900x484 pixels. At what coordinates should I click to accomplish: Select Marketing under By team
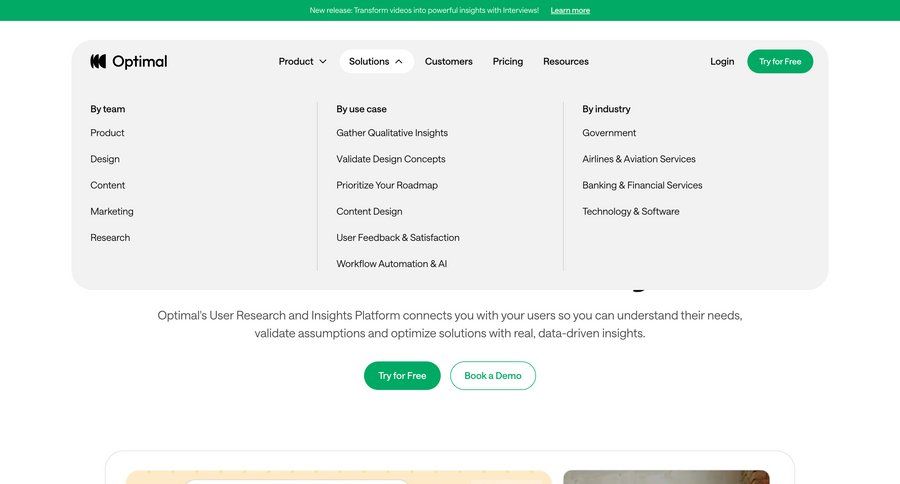click(112, 211)
